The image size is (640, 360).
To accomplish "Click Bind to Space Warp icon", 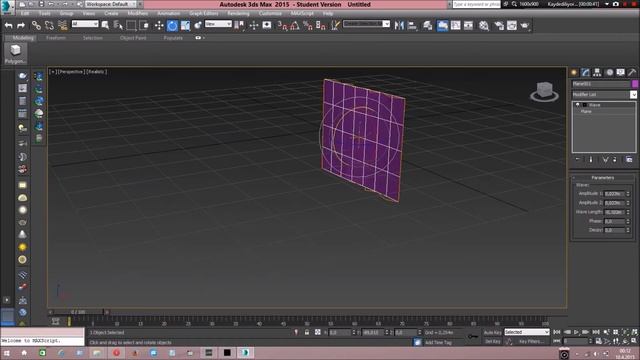I will (62, 25).
